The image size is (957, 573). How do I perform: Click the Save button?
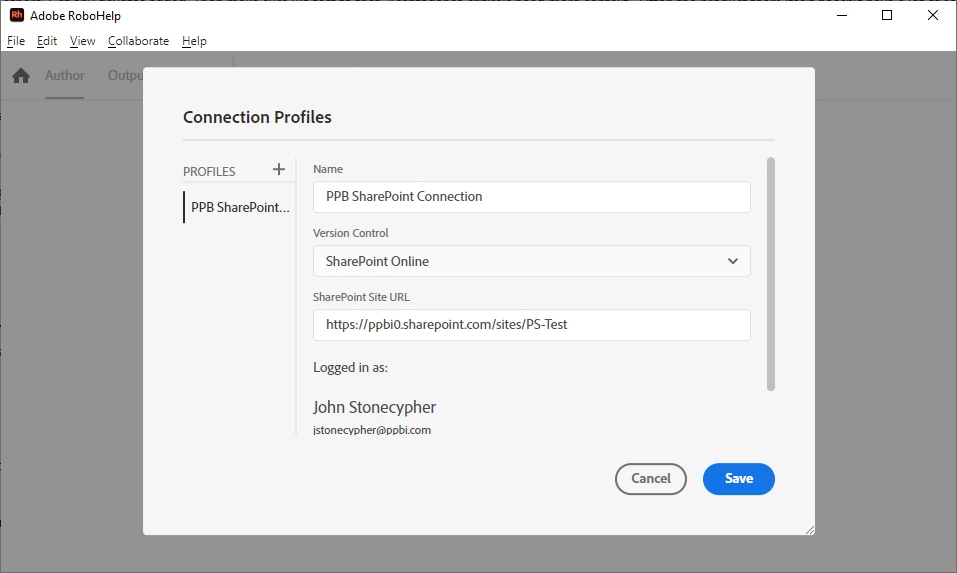pos(739,479)
